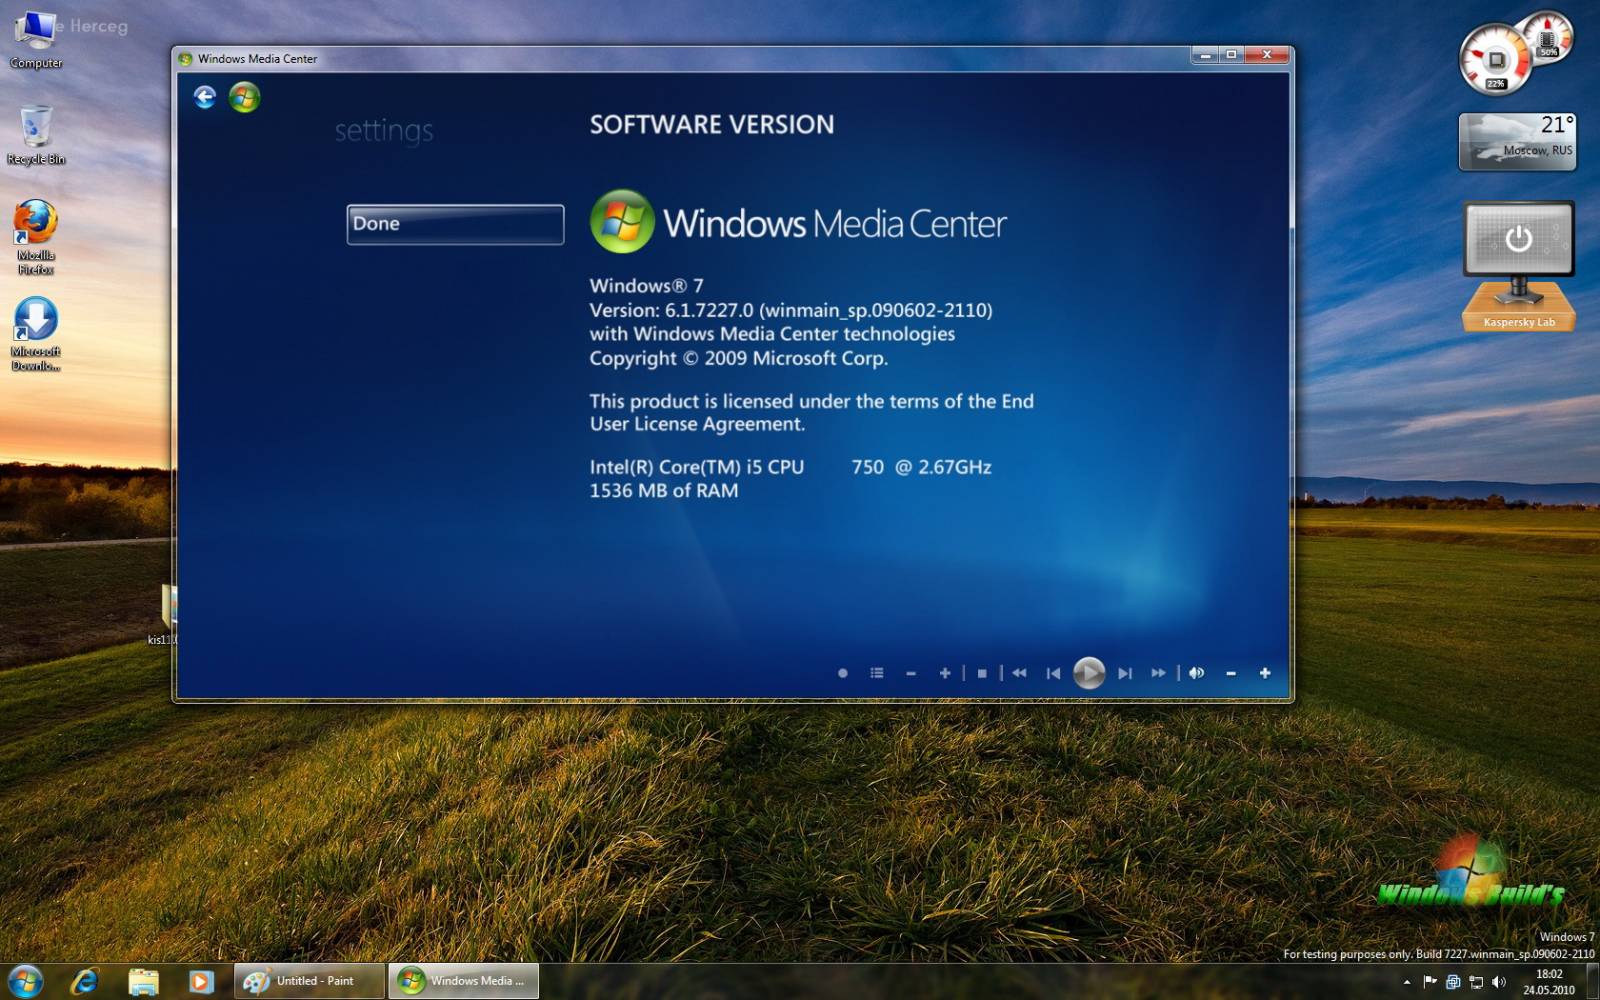The width and height of the screenshot is (1600, 1000).
Task: Open system volume tray icon
Action: point(1498,982)
